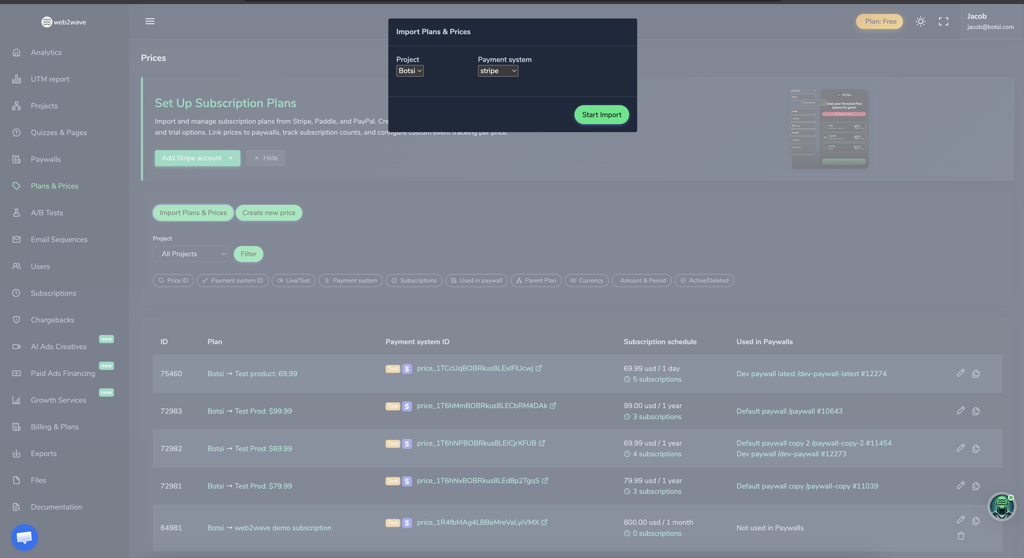Open external link icon for price_1TCcUqBOBRkus8LExlFIUcwj
The image size is (1024, 558).
point(539,368)
